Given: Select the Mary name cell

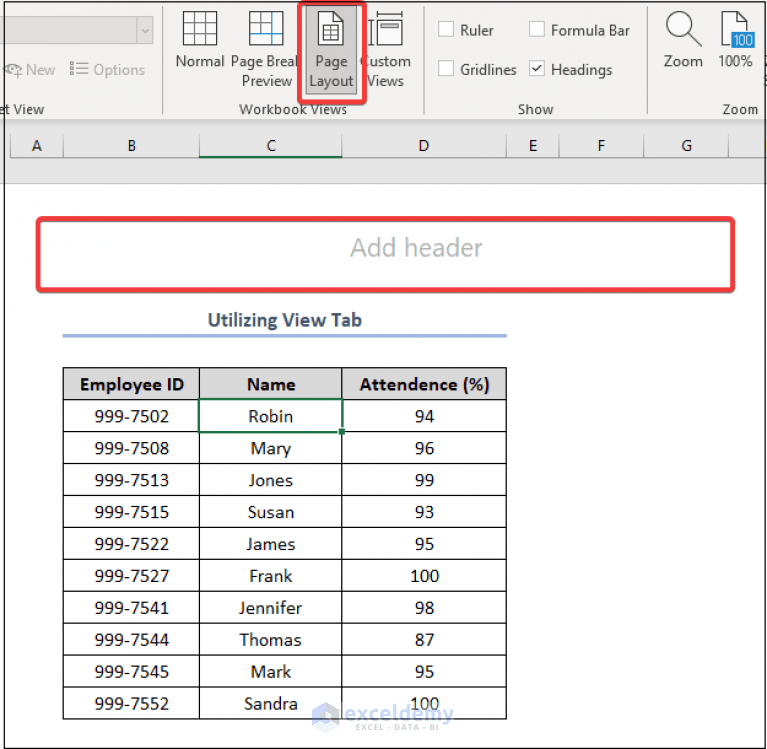Looking at the screenshot, I should tap(271, 448).
